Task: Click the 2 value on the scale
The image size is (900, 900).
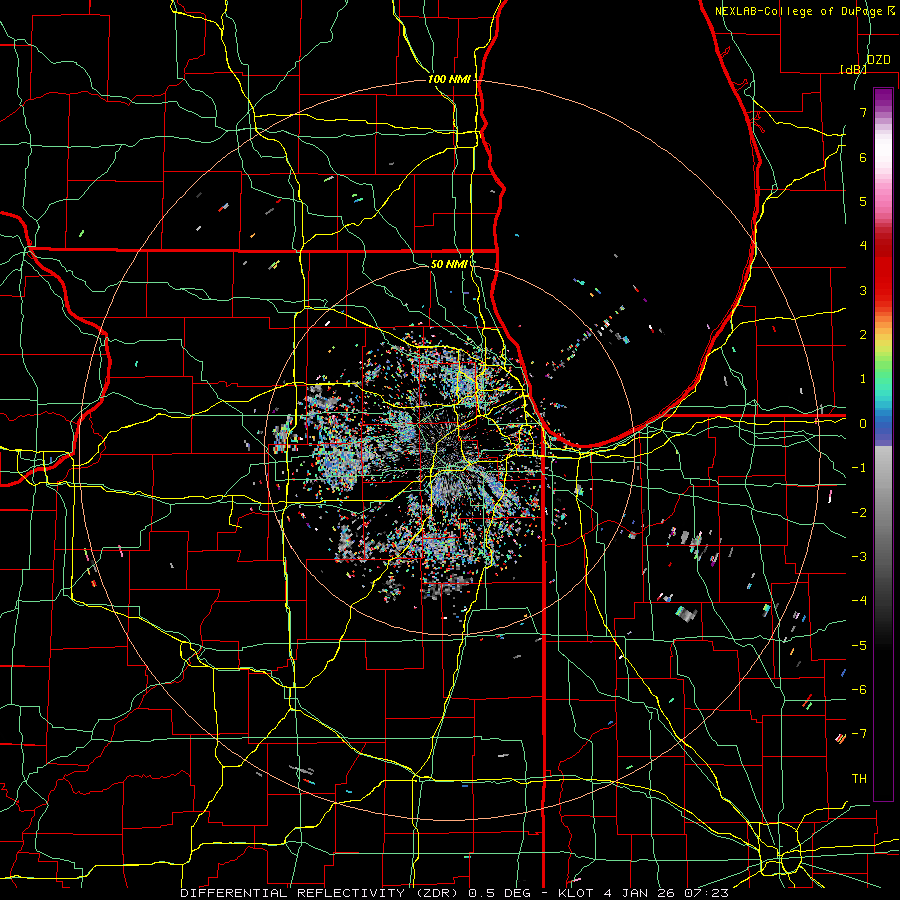Action: [863, 335]
